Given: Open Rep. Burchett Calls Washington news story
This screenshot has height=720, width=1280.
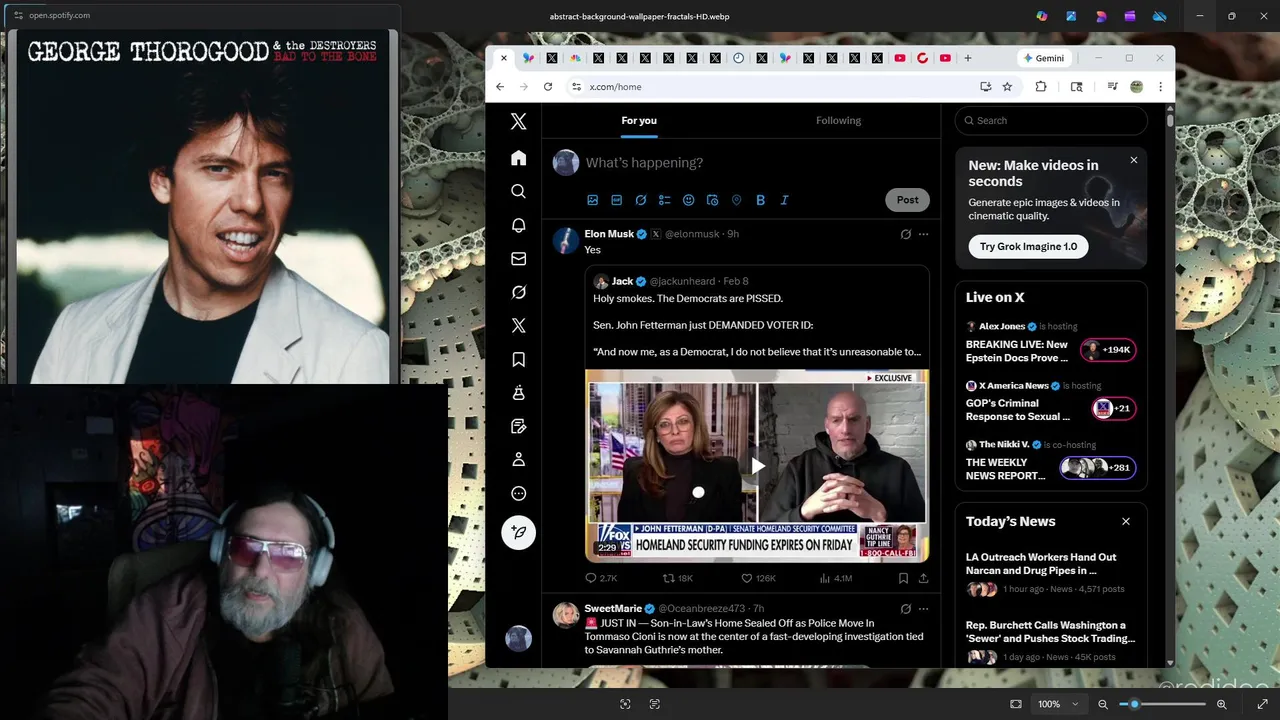Looking at the screenshot, I should click(1051, 641).
